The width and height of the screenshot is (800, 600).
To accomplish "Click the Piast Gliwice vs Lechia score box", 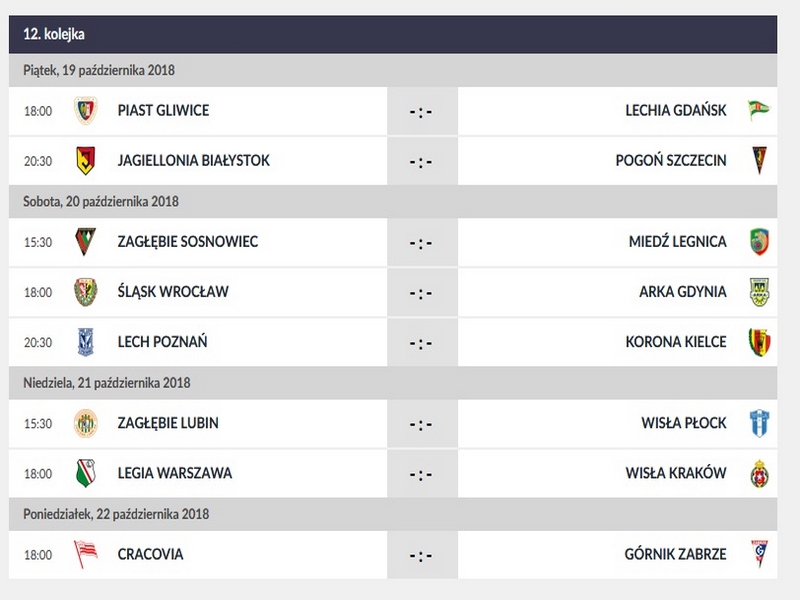I will 421,111.
